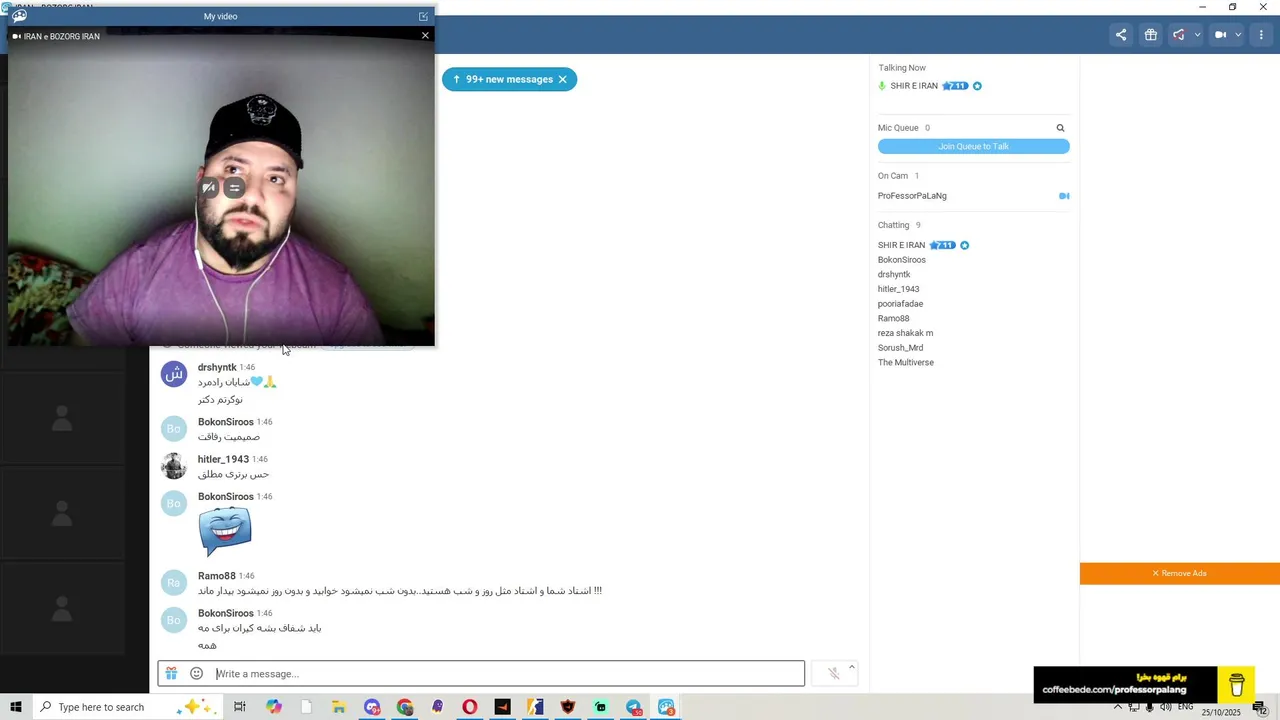Open the Windows Start menu
The height and width of the screenshot is (720, 1280).
[x=15, y=707]
